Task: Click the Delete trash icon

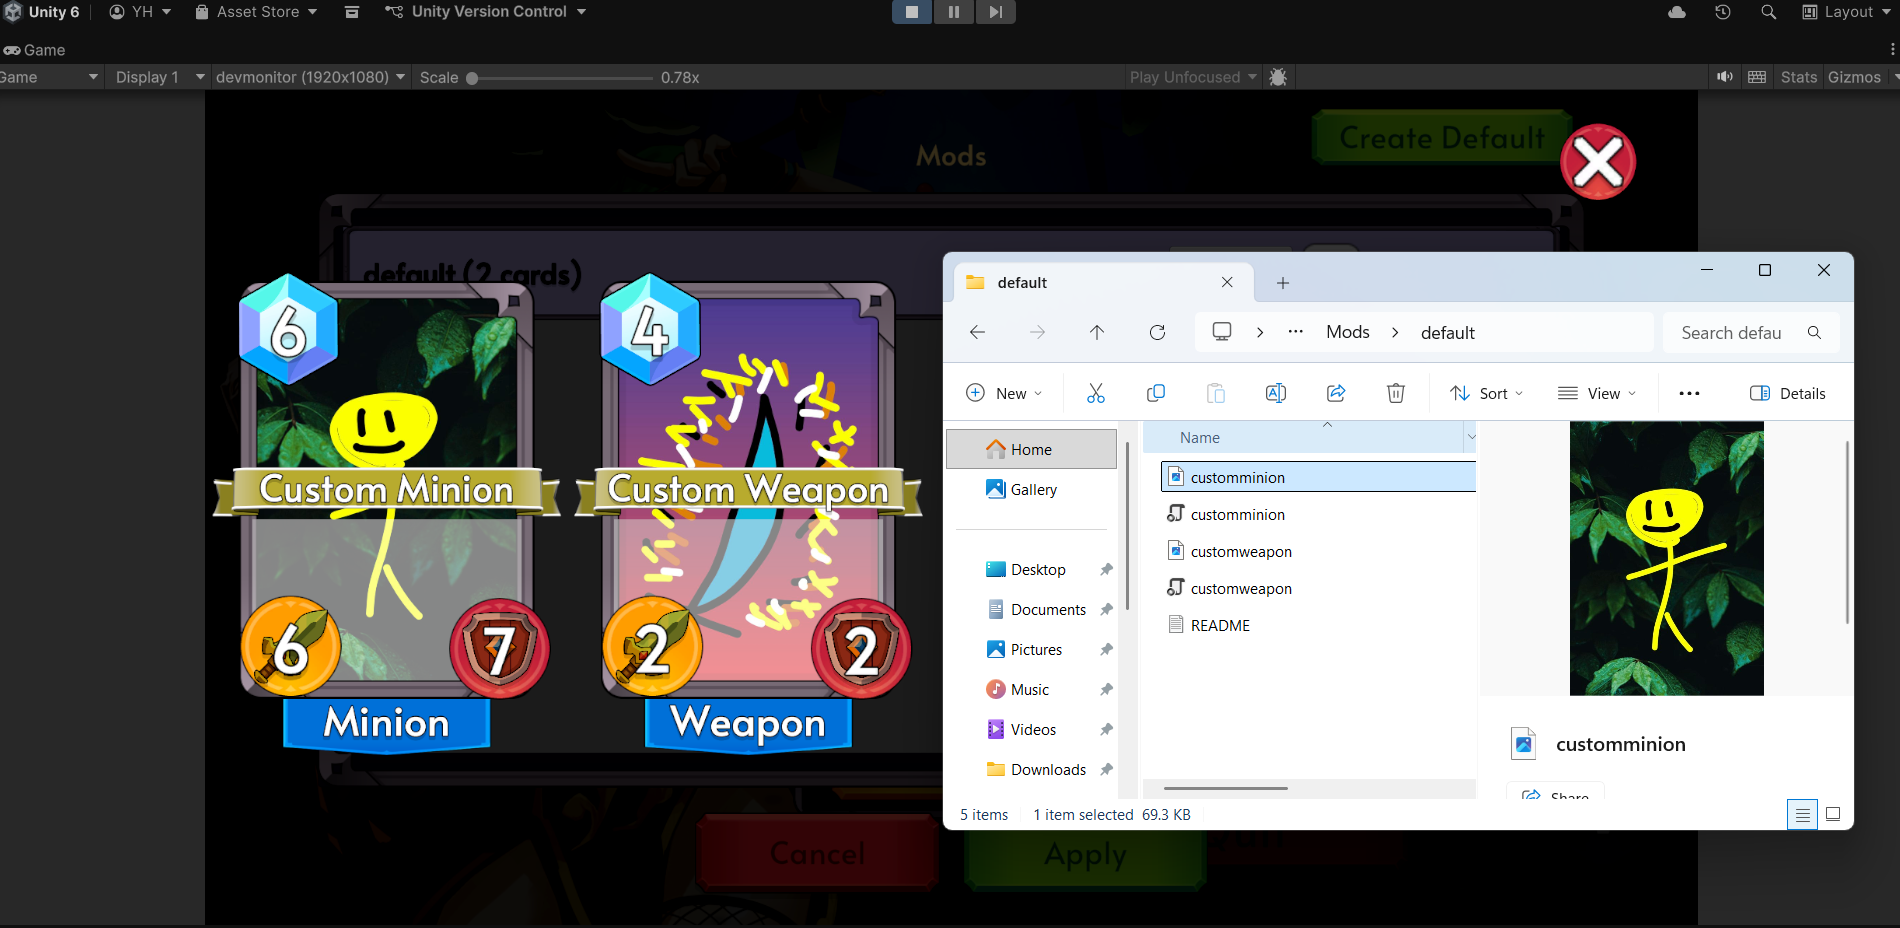Action: pos(1396,393)
